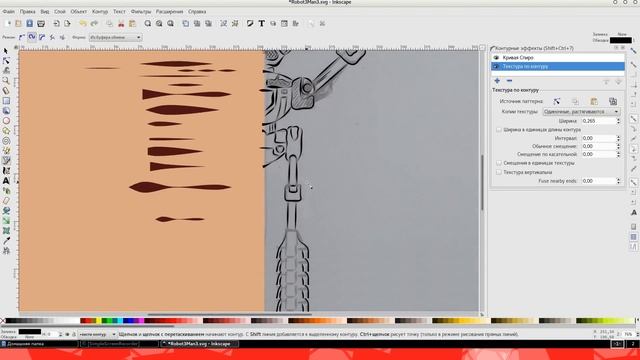Click the Redo arrow icon
Image resolution: width=640 pixels, height=360 pixels.
94,24
